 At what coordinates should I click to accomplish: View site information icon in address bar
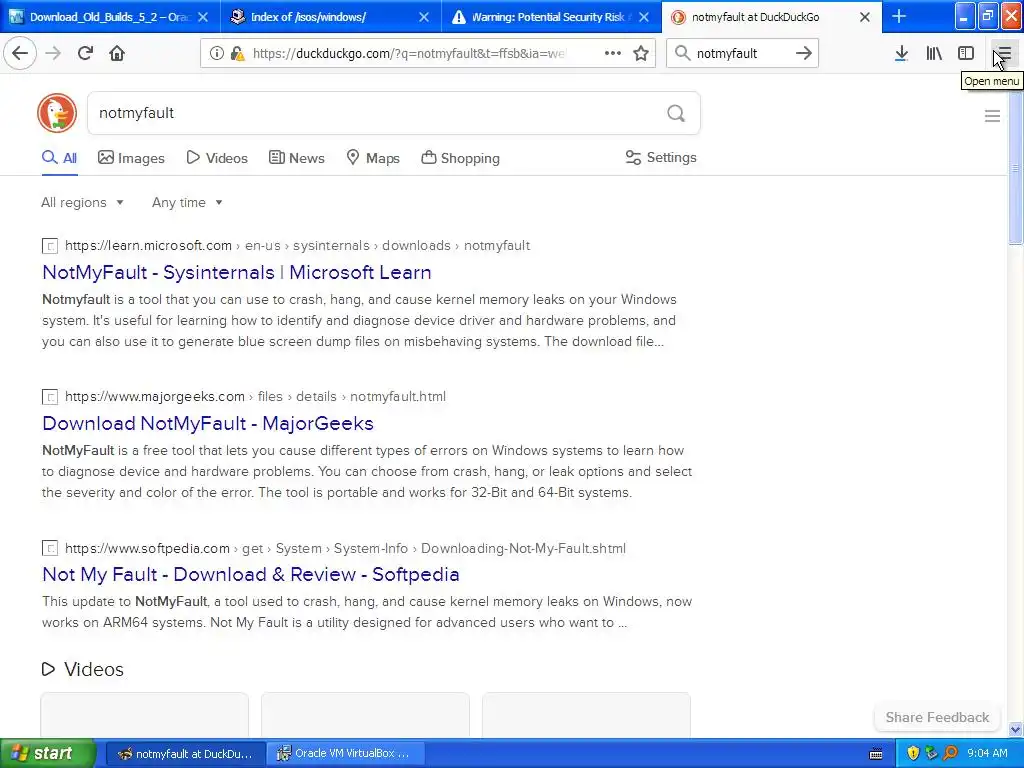coord(216,54)
